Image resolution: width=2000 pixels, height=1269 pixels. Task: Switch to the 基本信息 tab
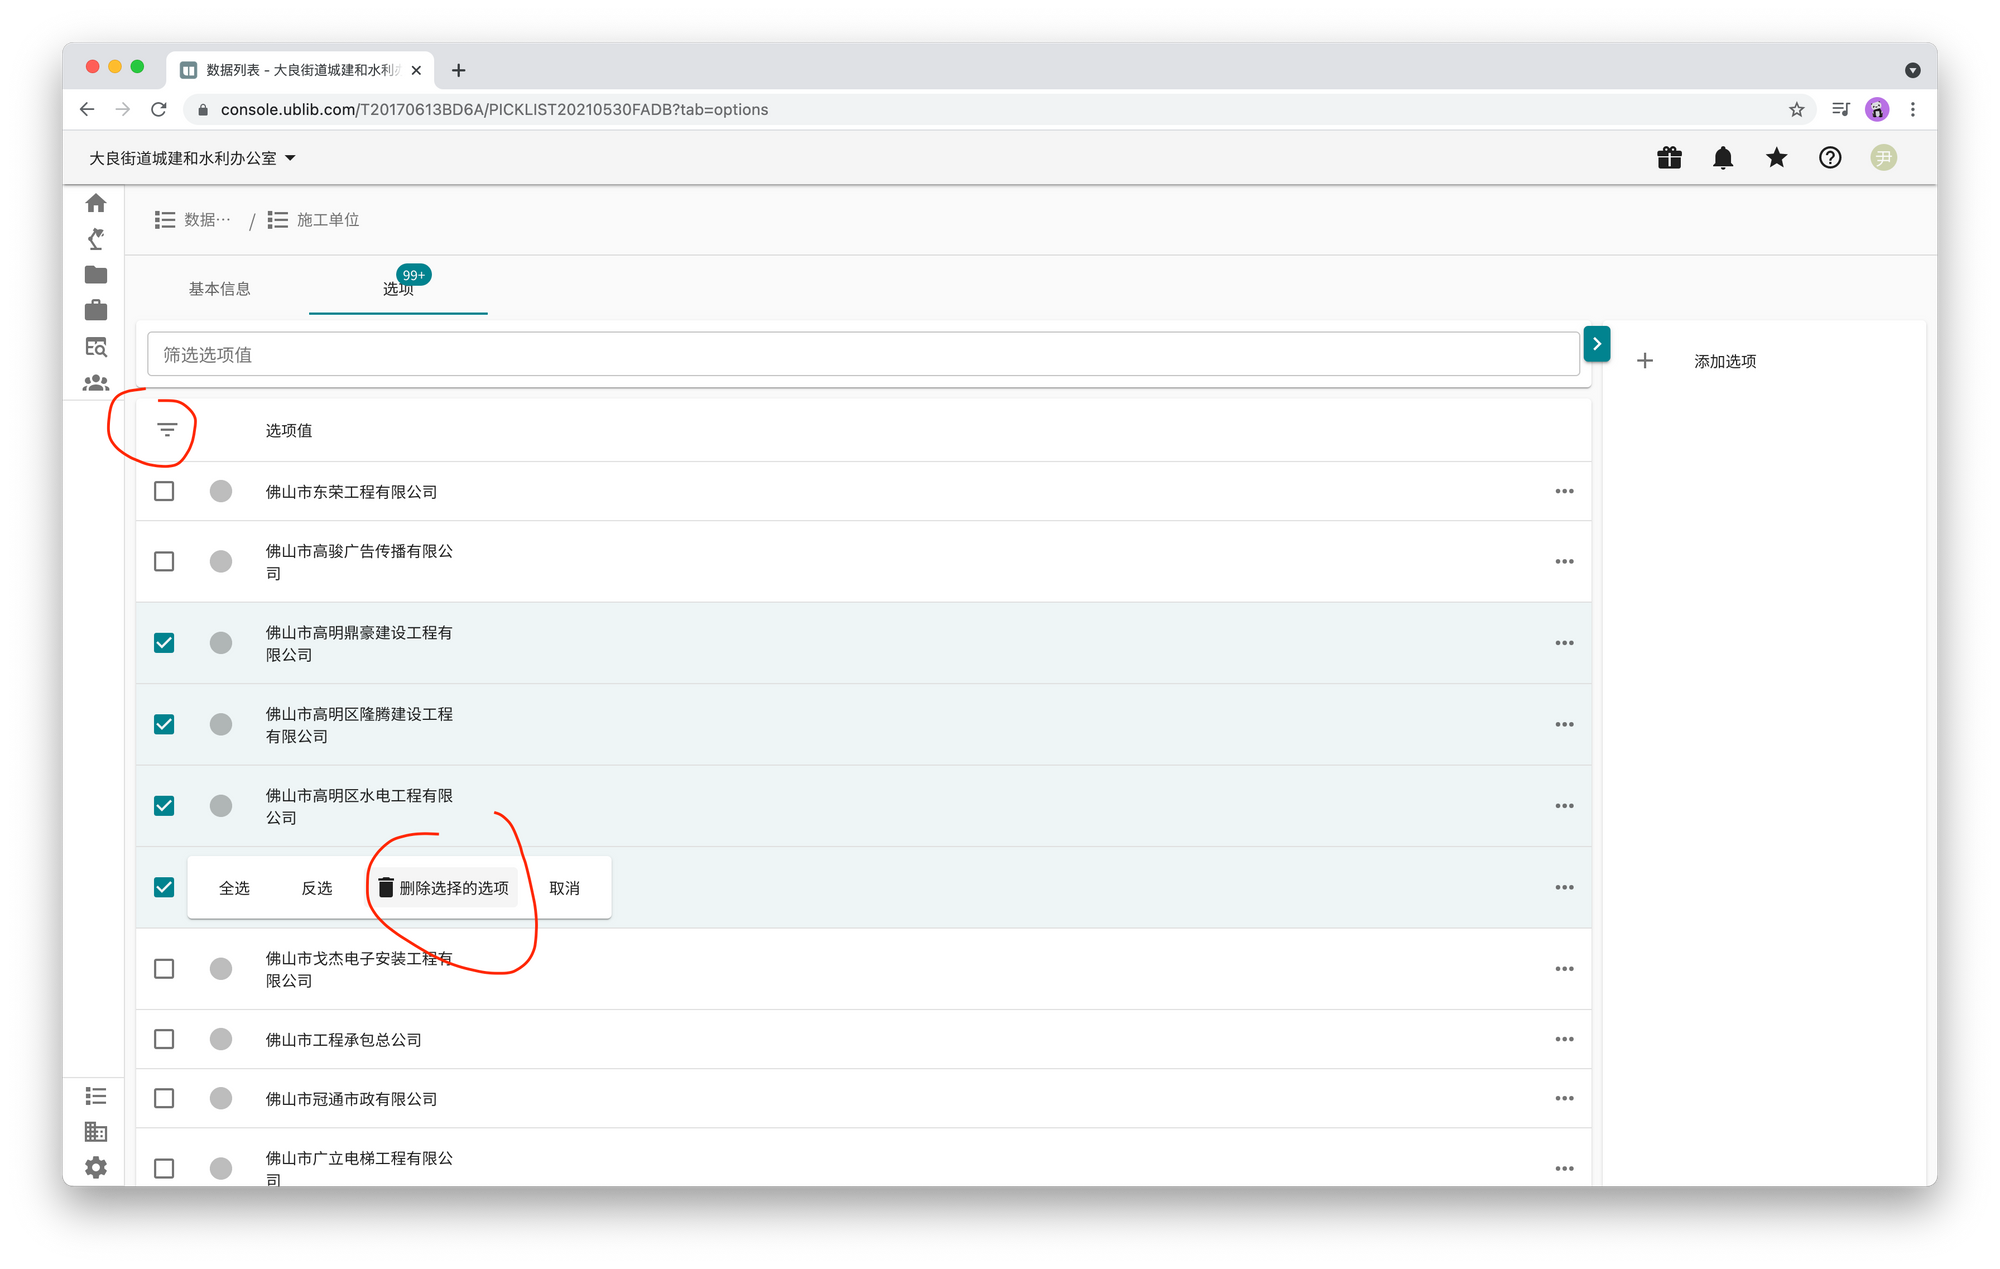coord(220,289)
